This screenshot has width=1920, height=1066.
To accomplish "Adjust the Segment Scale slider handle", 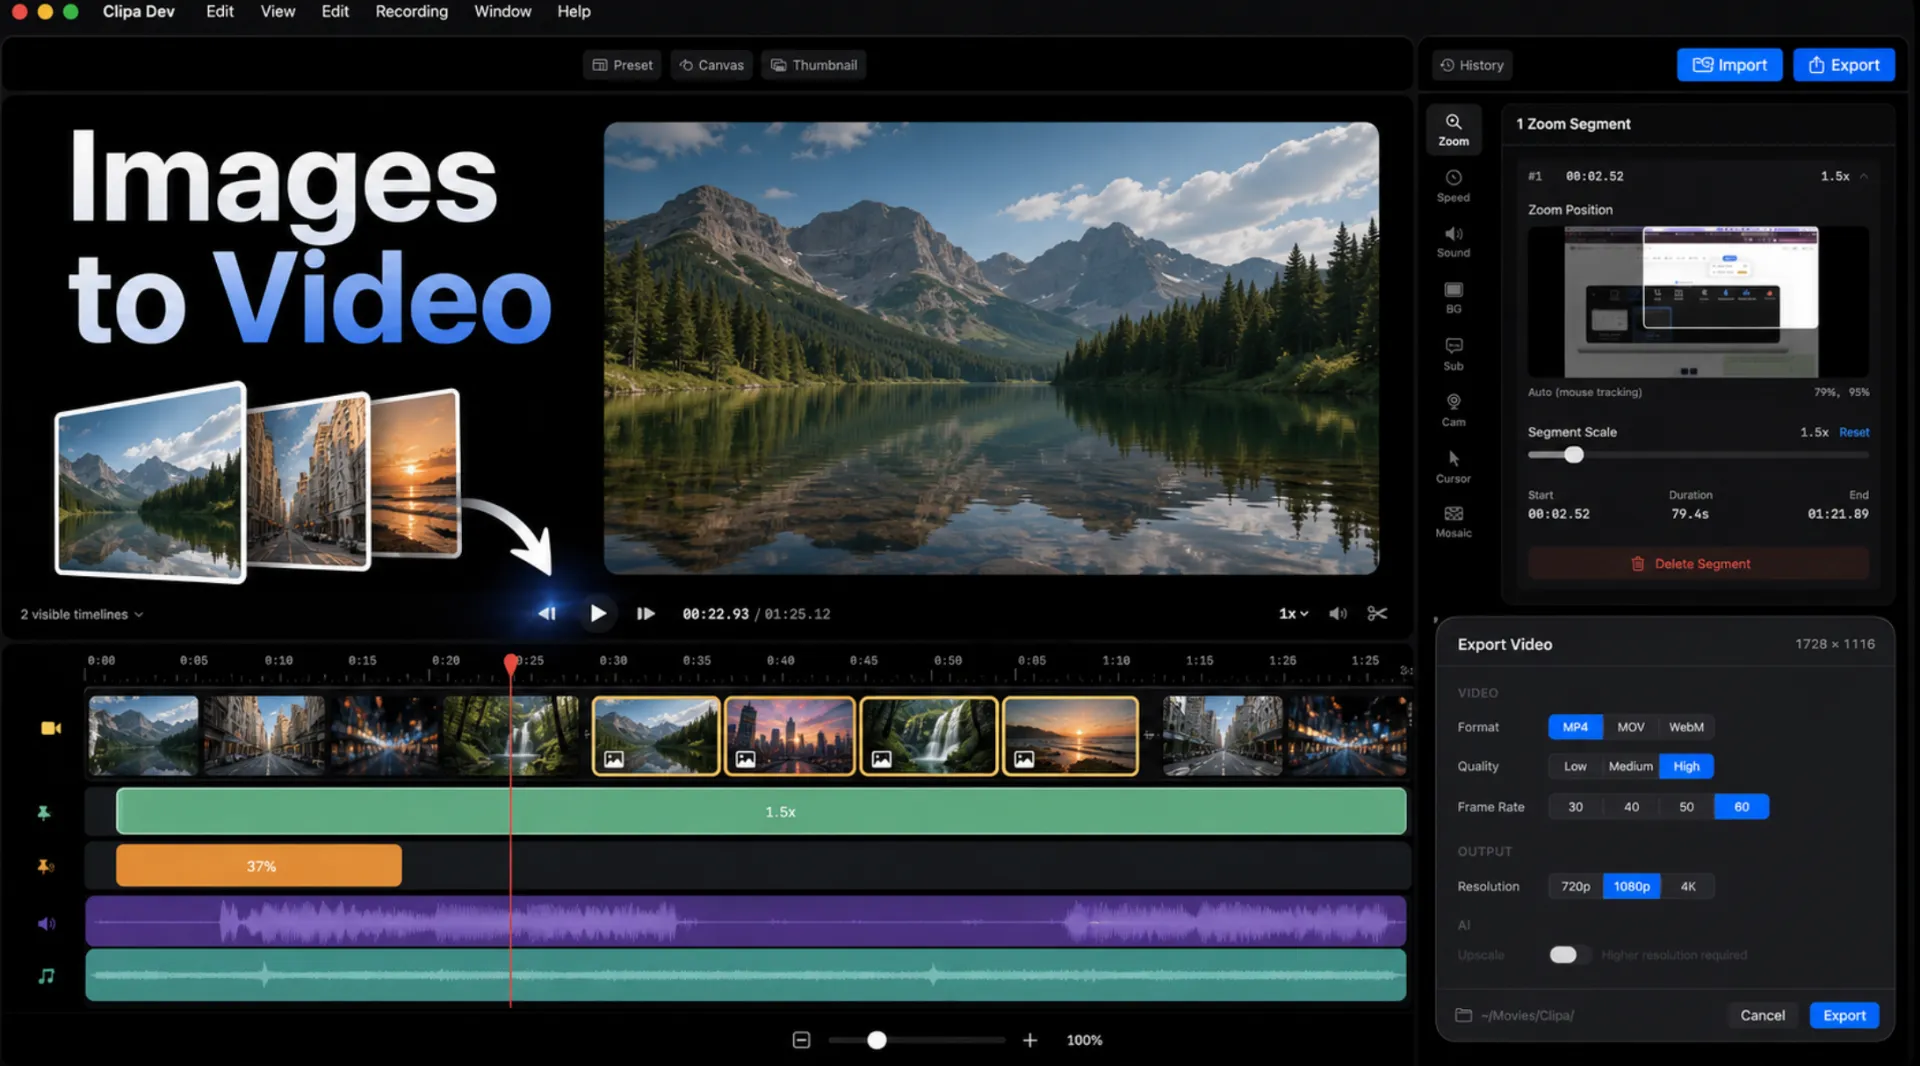I will click(x=1574, y=455).
